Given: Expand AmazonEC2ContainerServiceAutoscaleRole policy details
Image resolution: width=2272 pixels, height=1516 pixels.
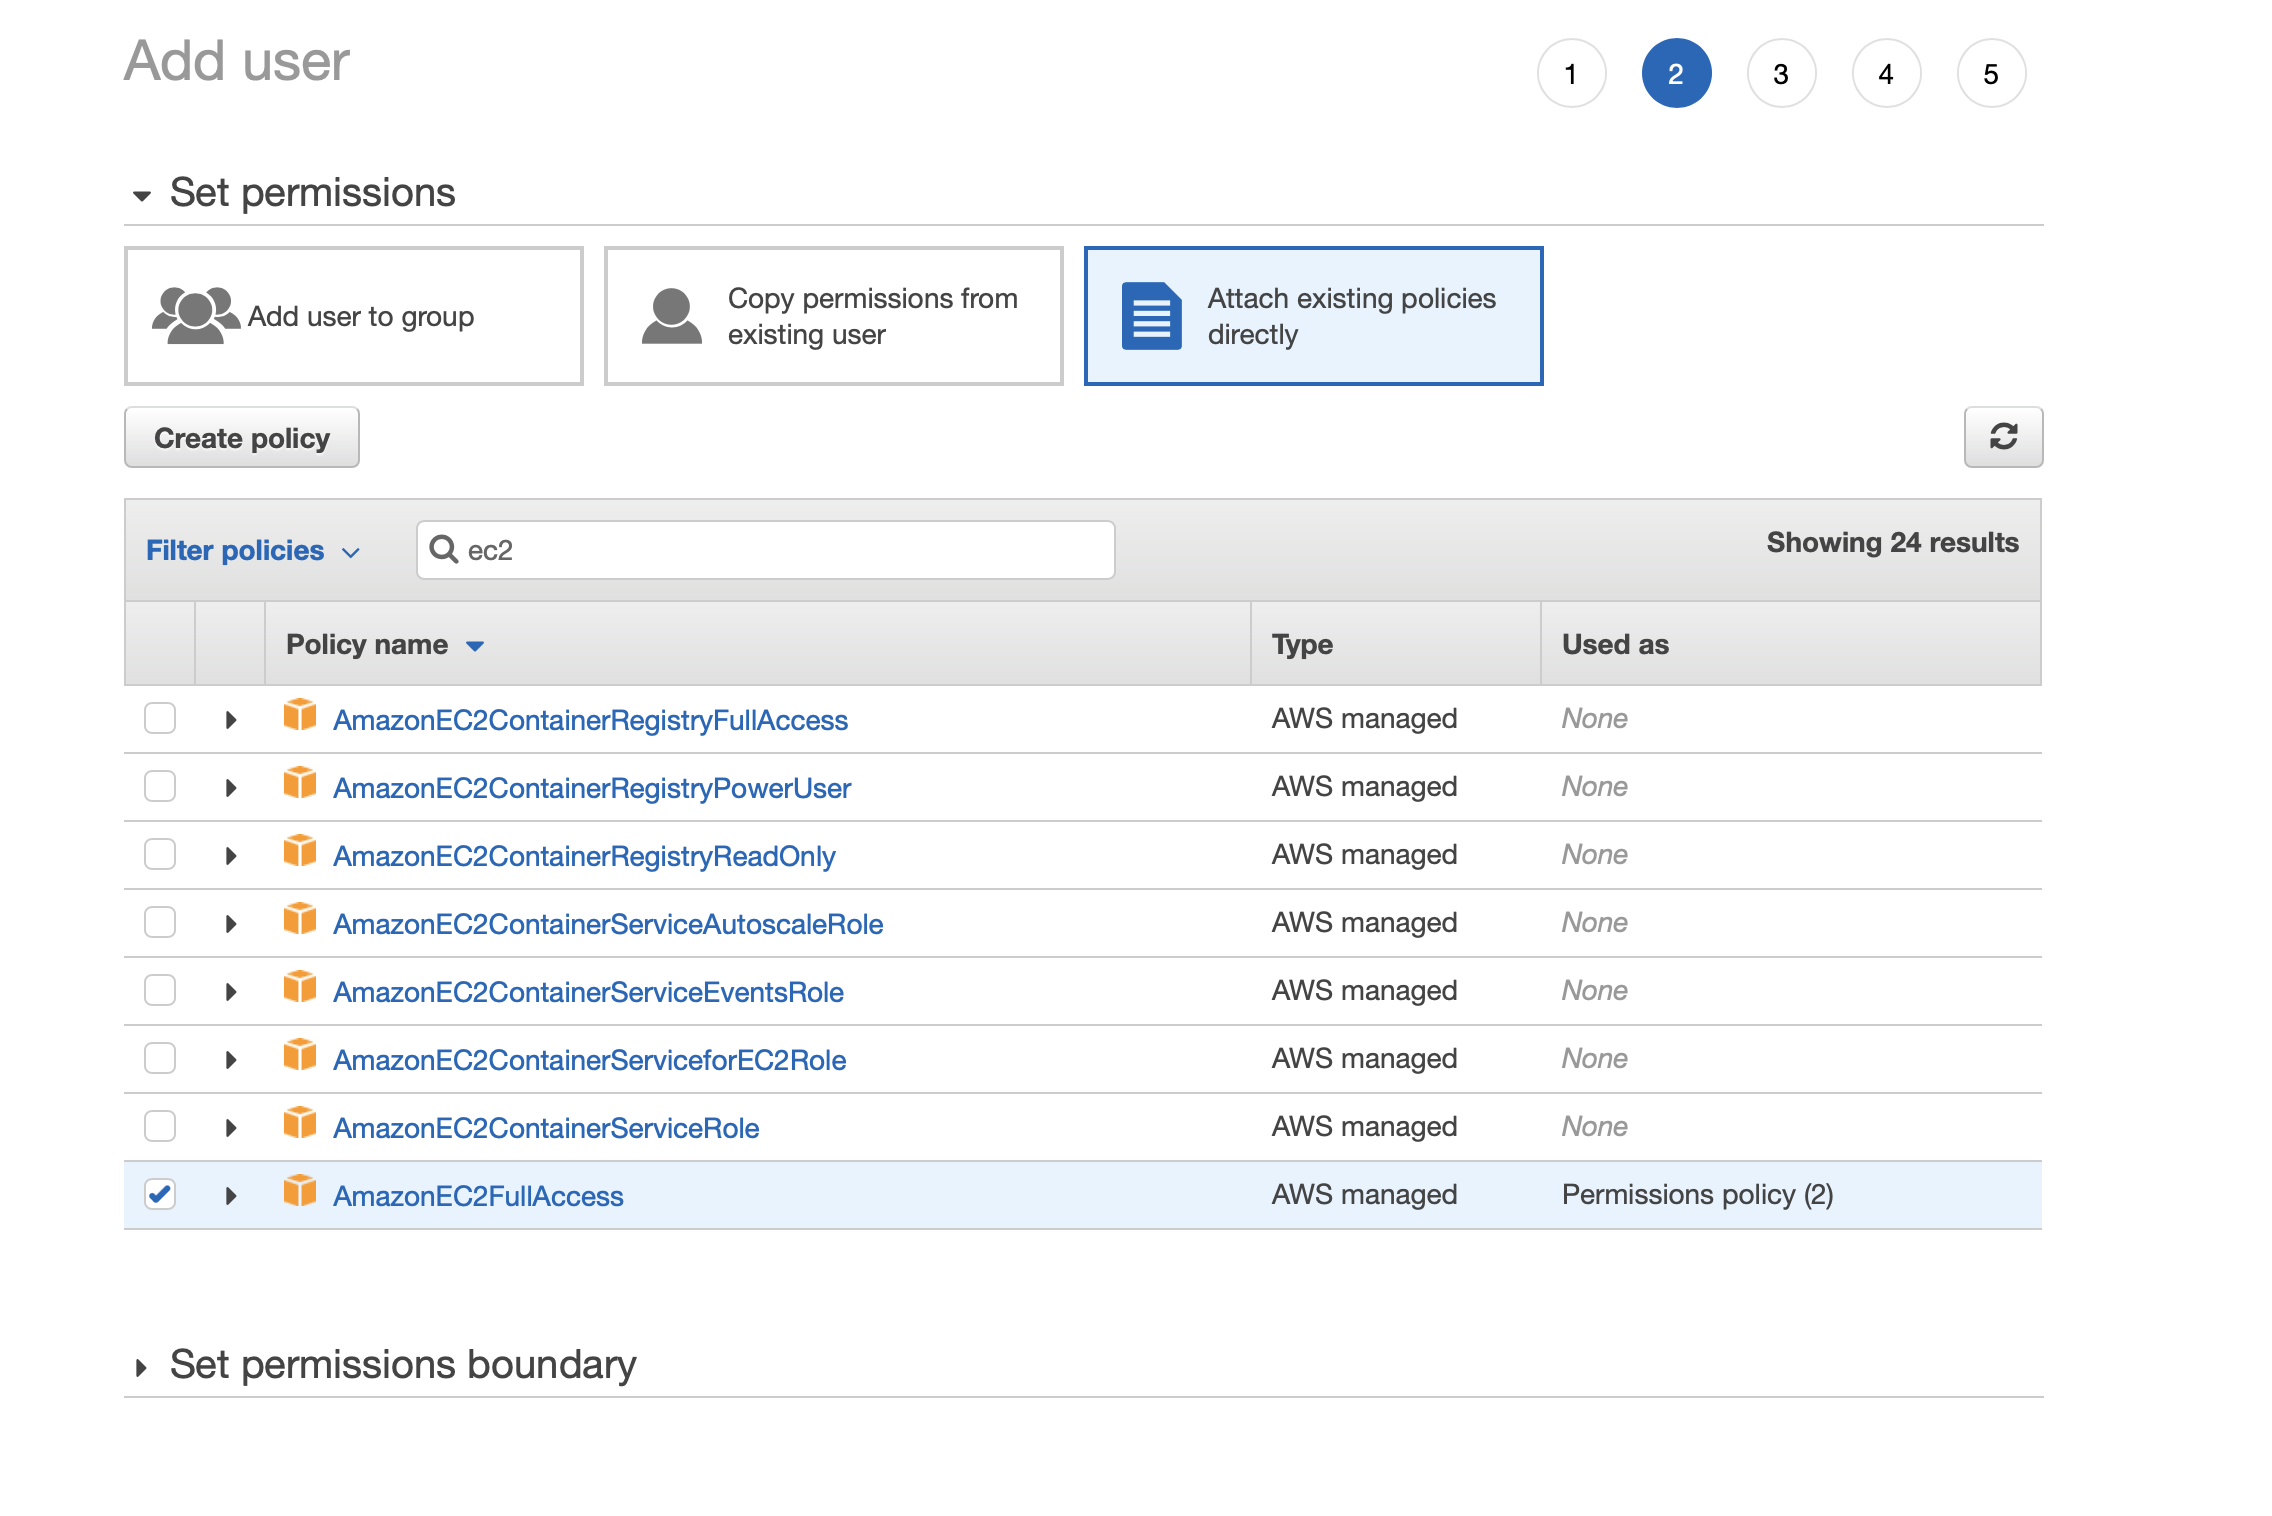Looking at the screenshot, I should (231, 924).
